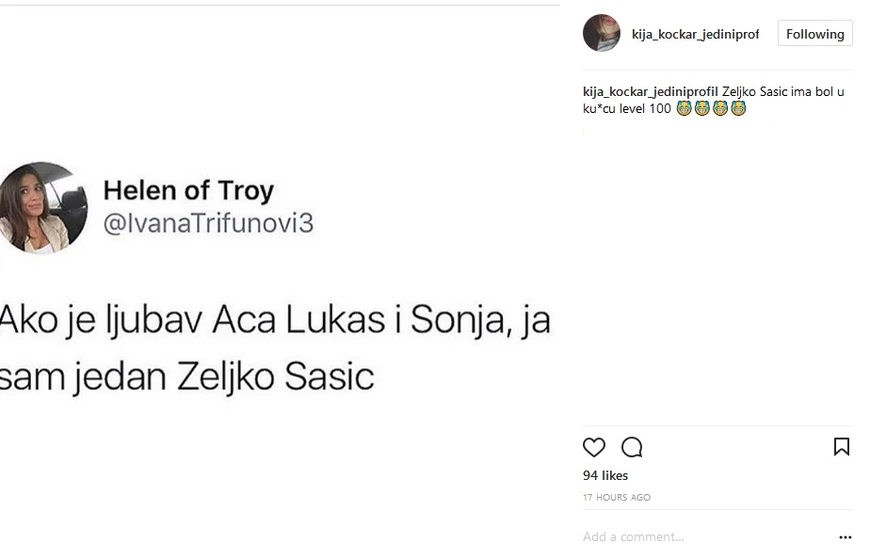Screen dimensions: 870x559
Task: Click Helen of Troy avatar in tweet
Action: click(41, 207)
